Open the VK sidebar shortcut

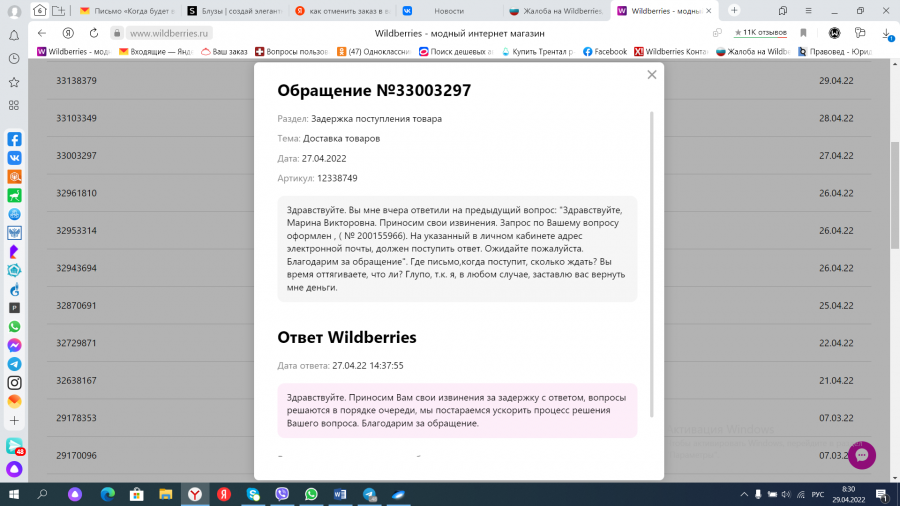[x=14, y=158]
